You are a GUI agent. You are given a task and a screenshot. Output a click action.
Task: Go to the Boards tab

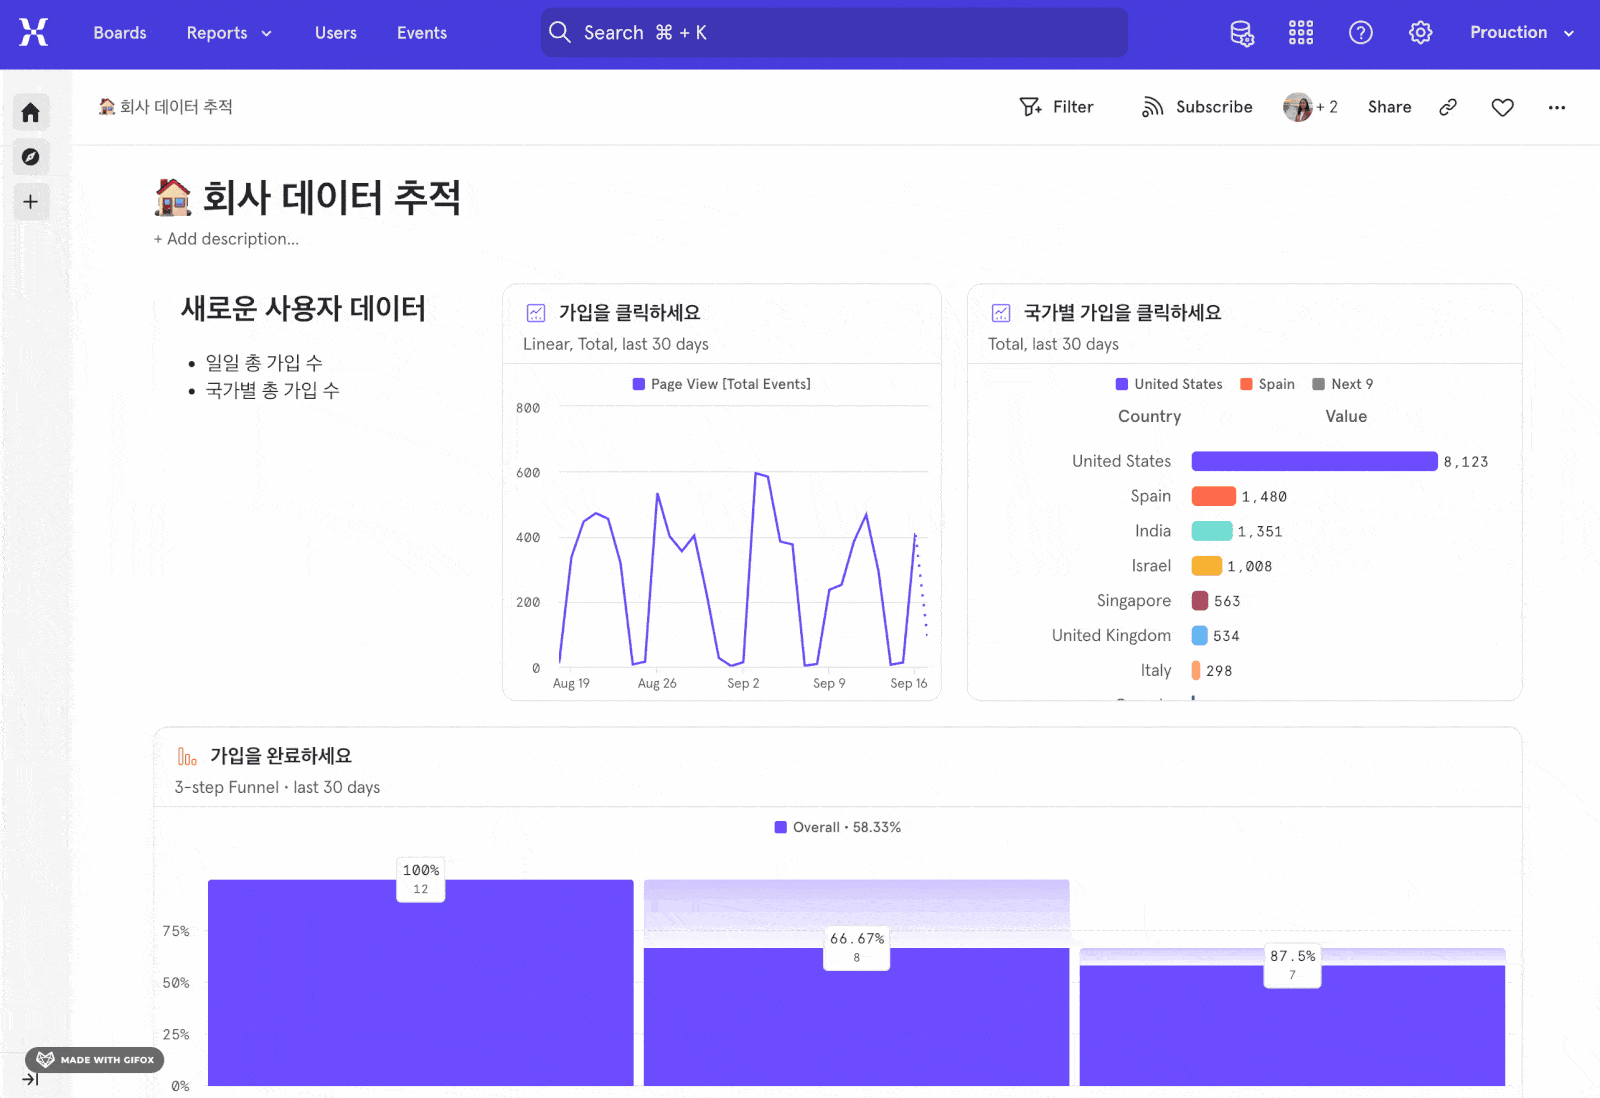(120, 33)
